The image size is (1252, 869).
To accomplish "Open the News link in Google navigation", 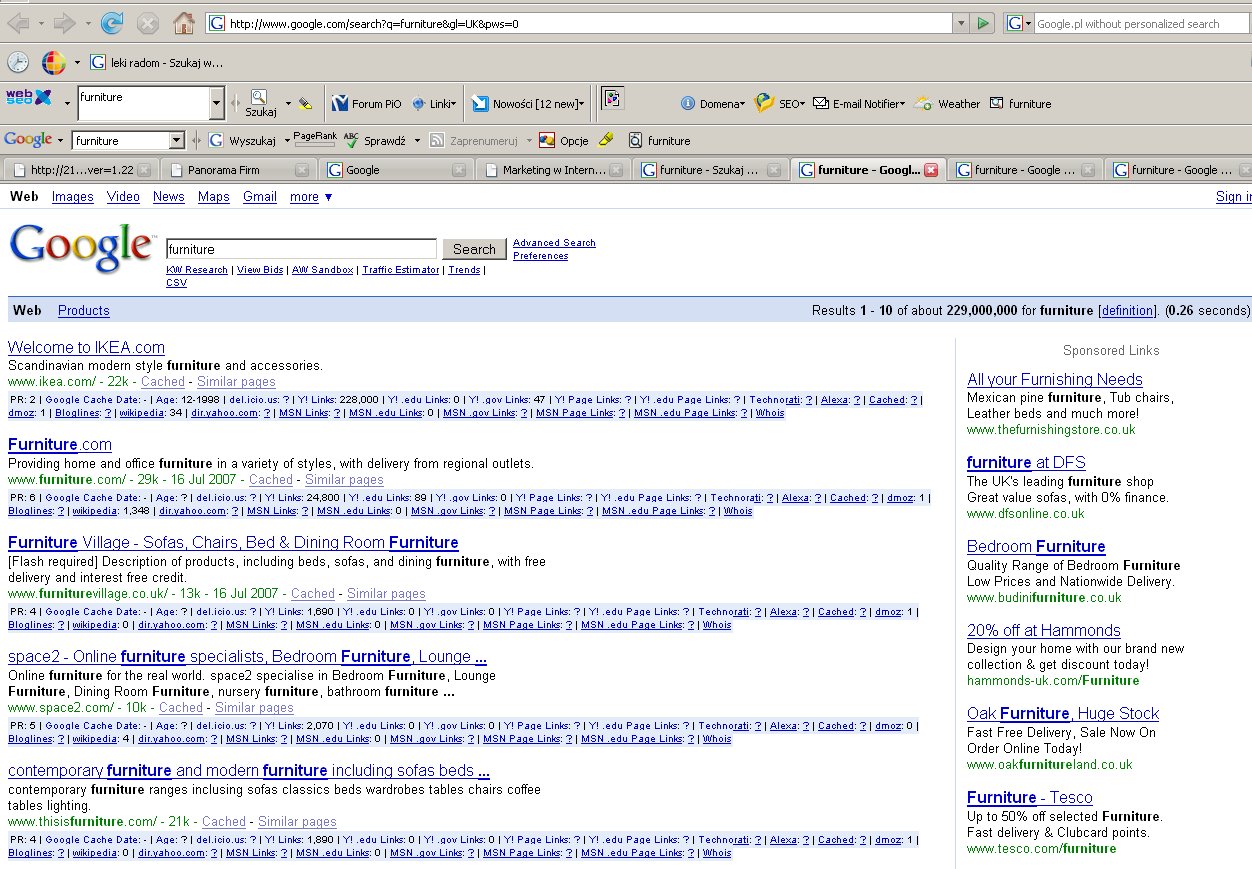I will 169,197.
